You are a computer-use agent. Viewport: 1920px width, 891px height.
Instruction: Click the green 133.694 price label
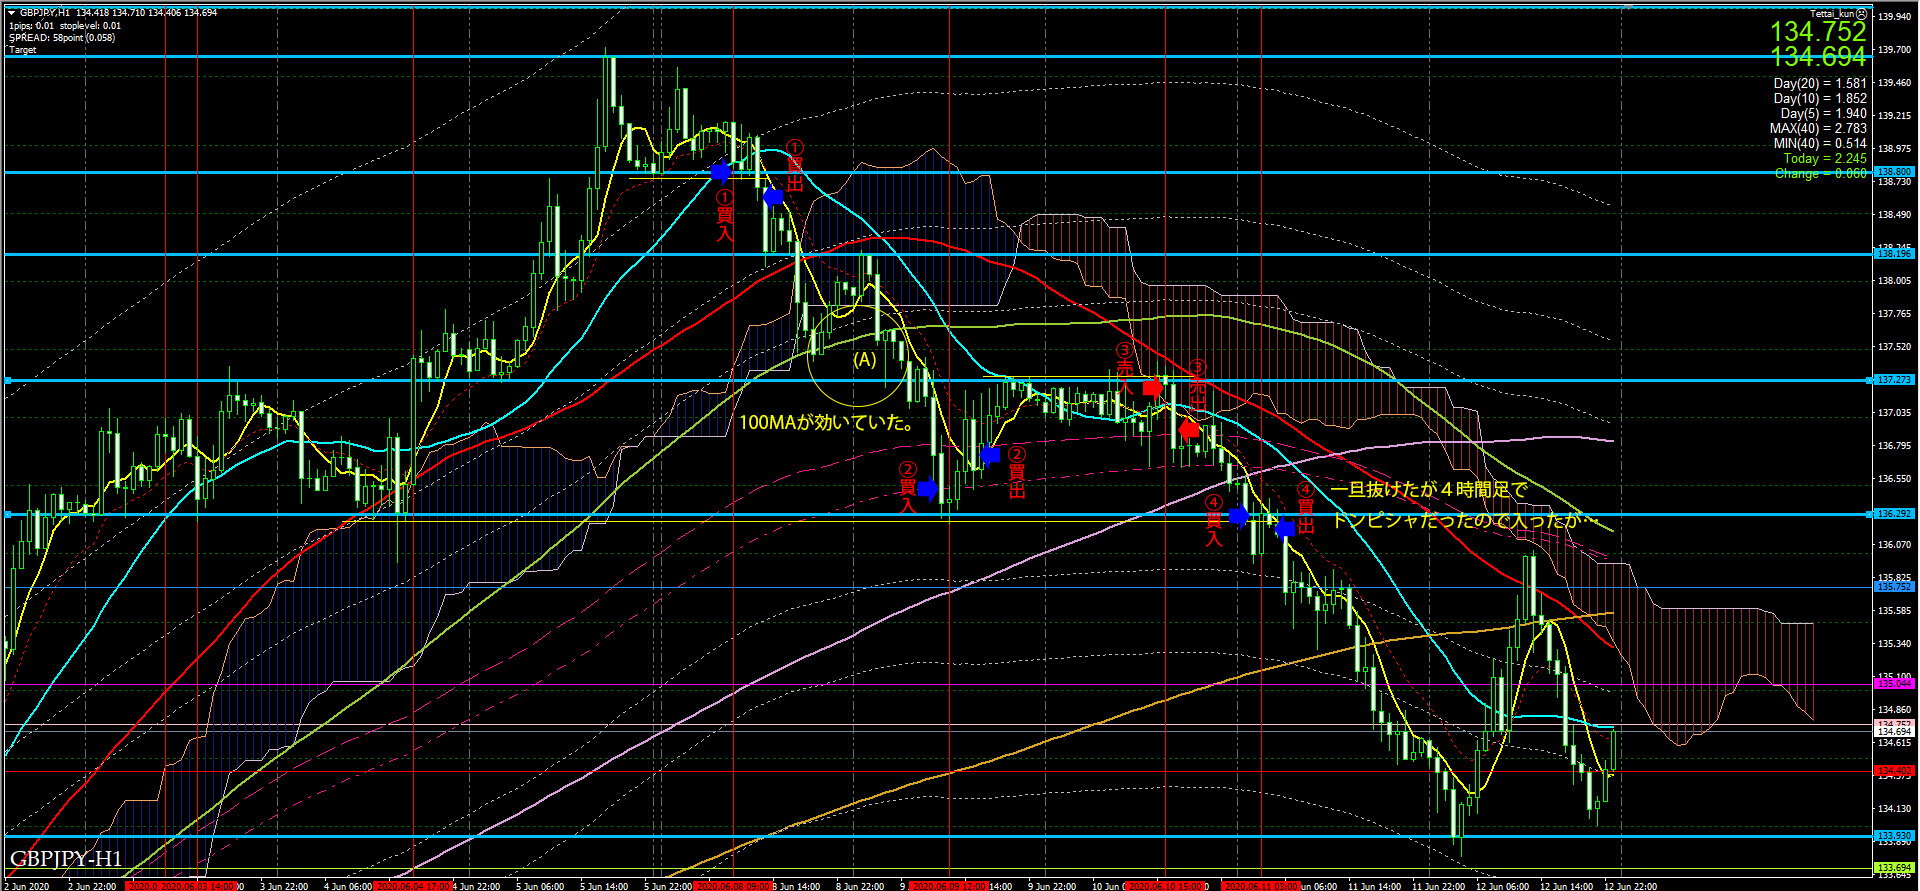(1894, 868)
